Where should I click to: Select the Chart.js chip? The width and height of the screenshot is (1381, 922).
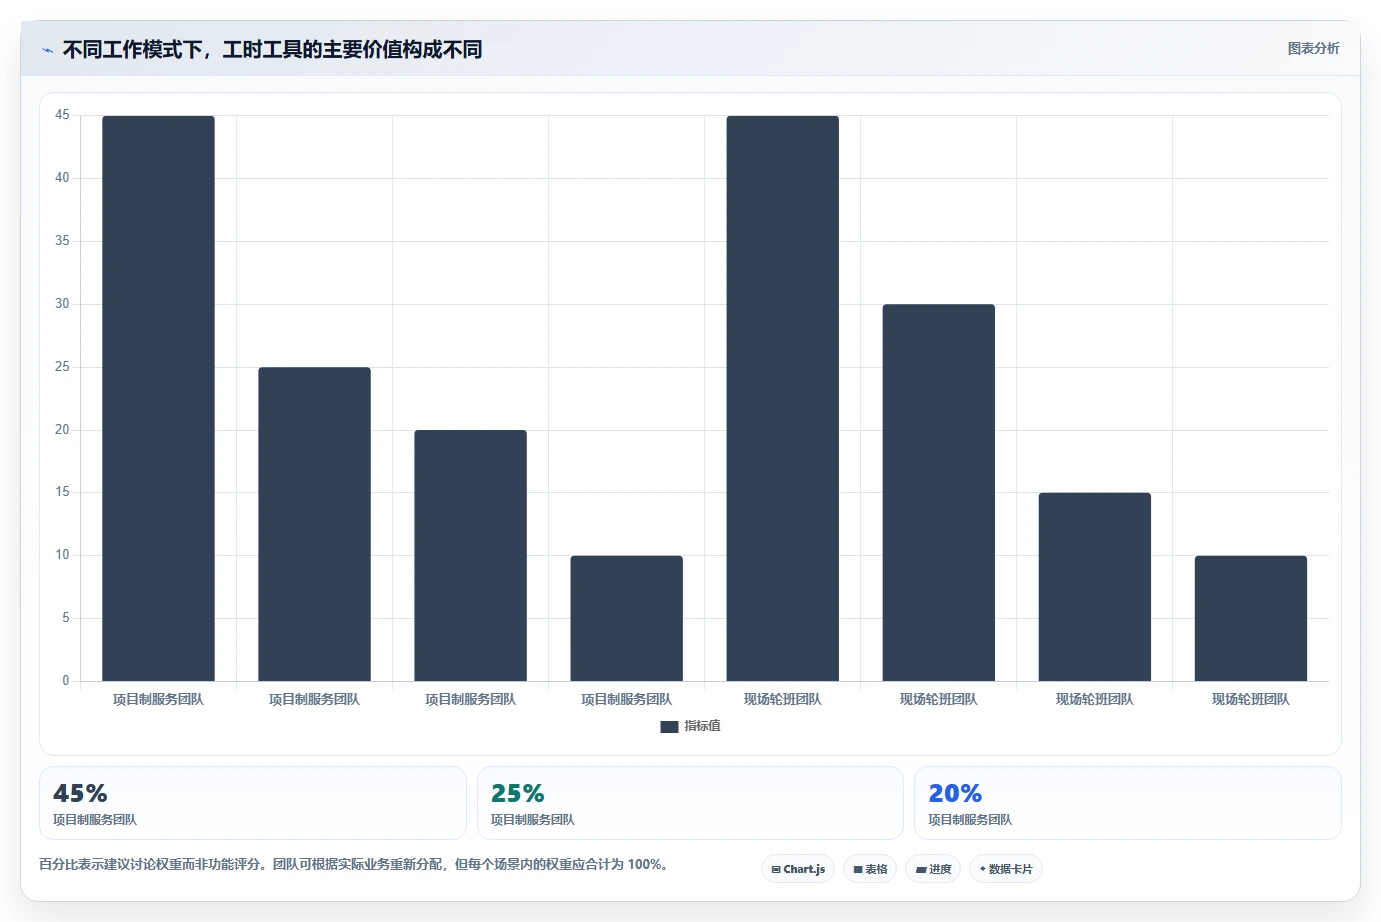[x=798, y=869]
